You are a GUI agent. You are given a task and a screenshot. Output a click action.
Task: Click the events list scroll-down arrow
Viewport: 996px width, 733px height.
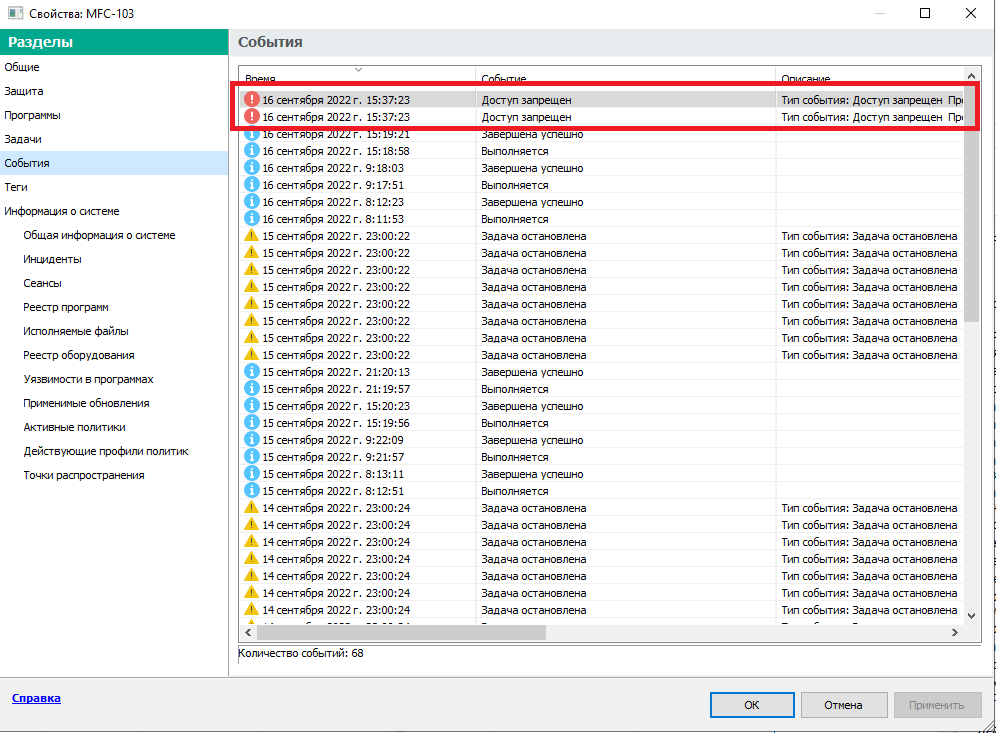coord(971,615)
